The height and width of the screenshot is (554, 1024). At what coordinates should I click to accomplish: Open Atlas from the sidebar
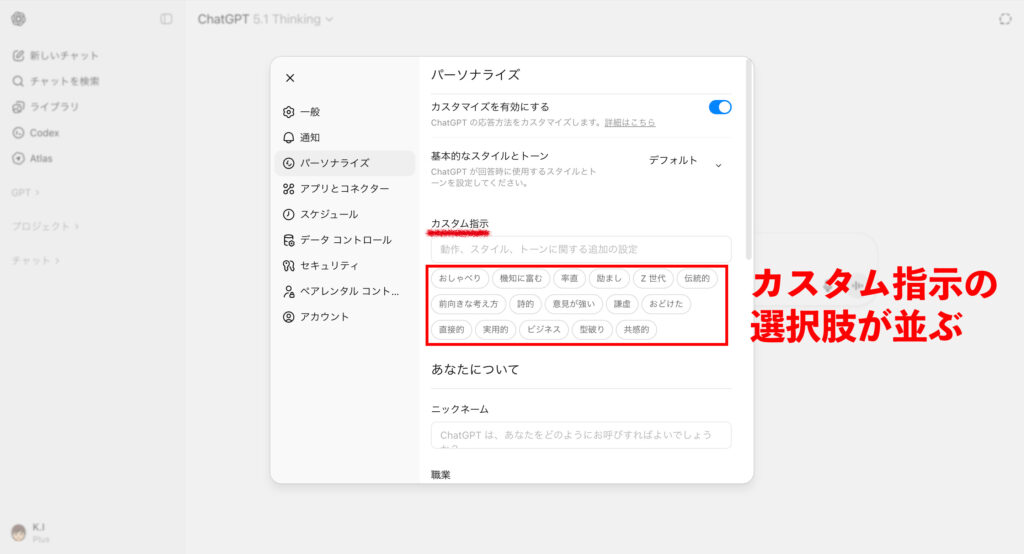(x=33, y=158)
